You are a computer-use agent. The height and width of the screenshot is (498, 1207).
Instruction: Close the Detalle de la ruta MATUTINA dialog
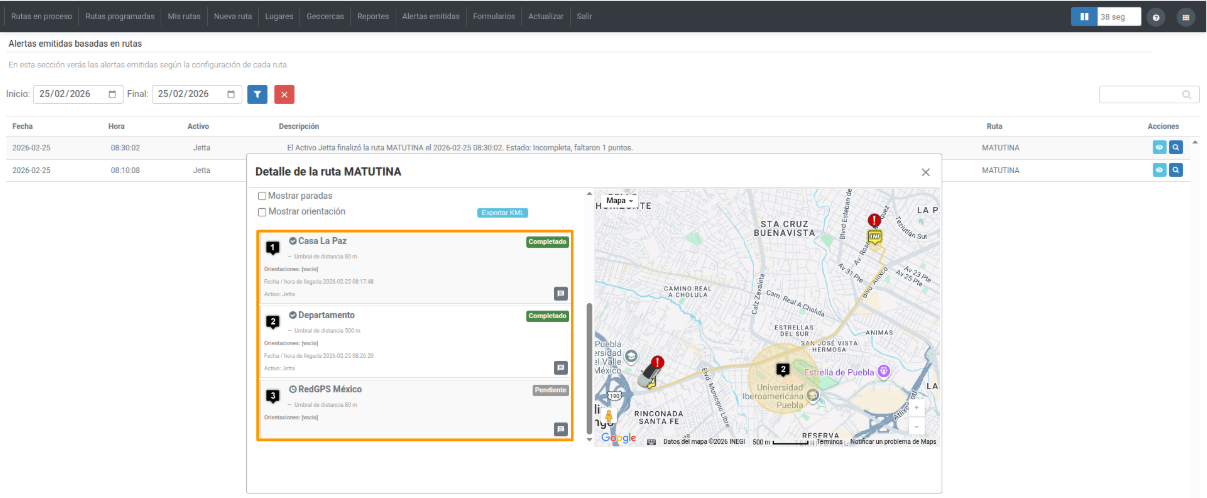pyautogui.click(x=925, y=172)
